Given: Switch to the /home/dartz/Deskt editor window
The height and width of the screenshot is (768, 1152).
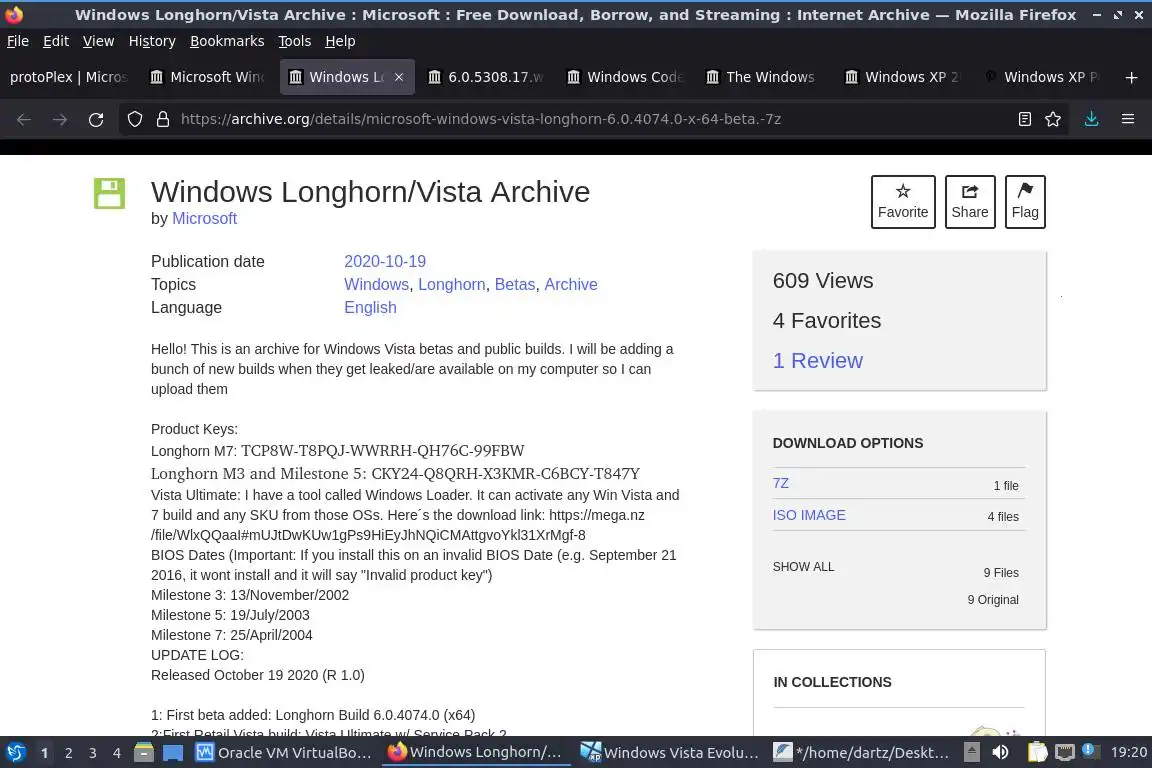Looking at the screenshot, I should pyautogui.click(x=863, y=753).
